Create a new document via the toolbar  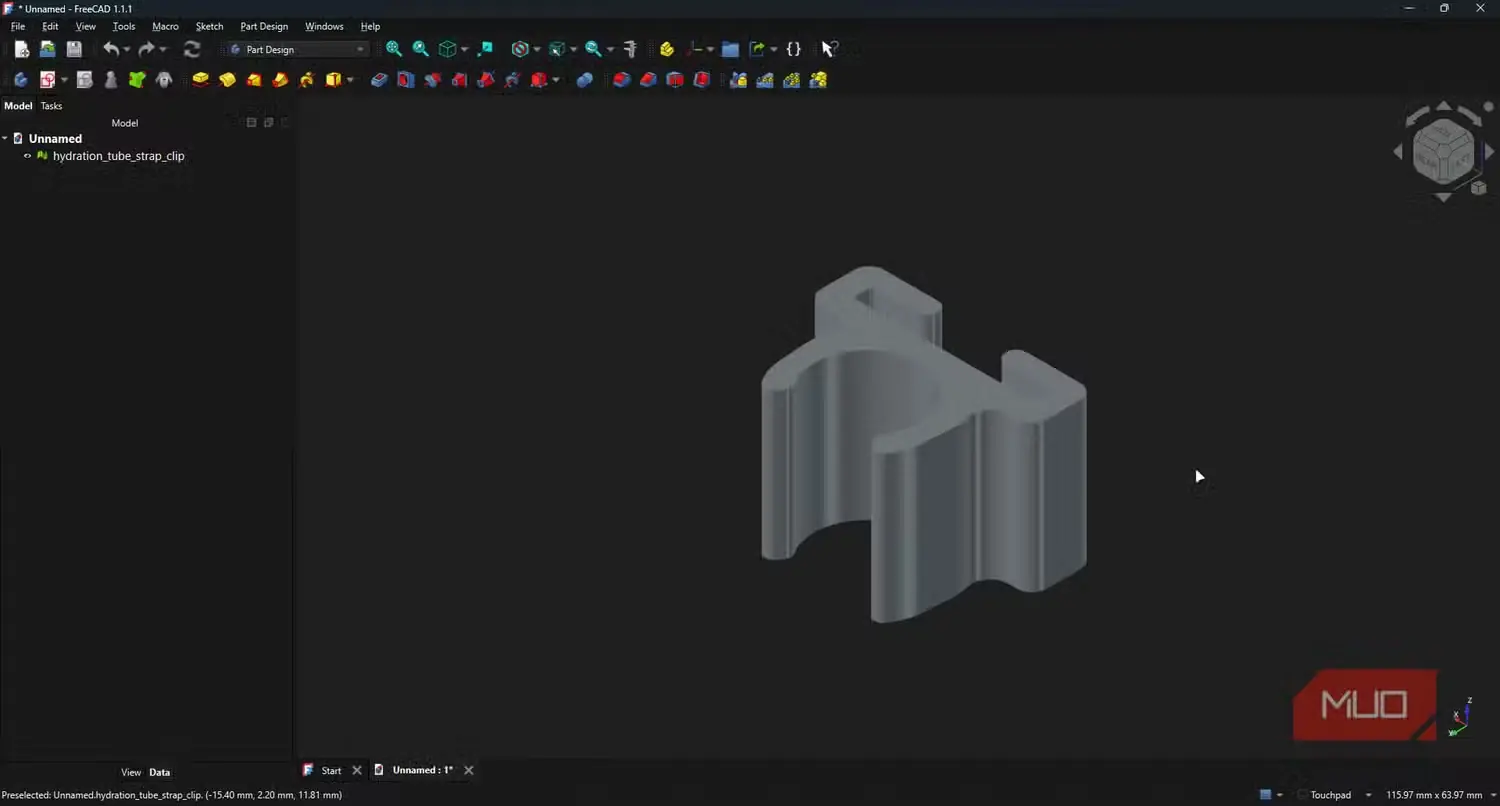coord(21,49)
